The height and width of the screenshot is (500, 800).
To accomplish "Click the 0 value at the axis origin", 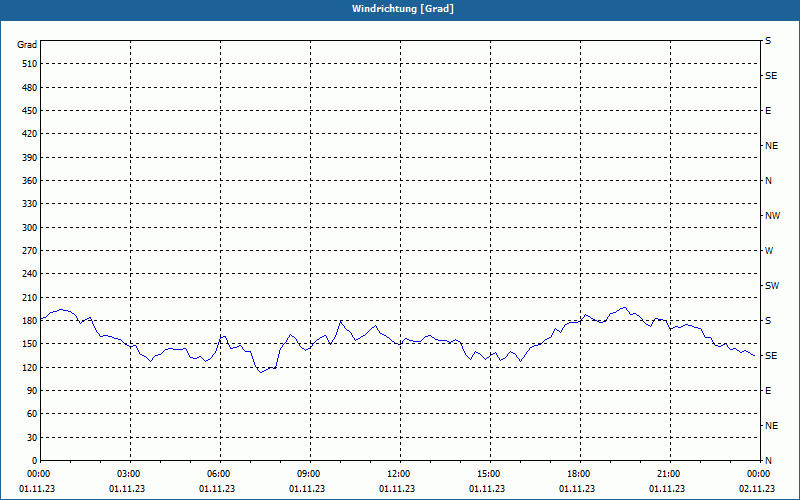I will tap(35, 461).
